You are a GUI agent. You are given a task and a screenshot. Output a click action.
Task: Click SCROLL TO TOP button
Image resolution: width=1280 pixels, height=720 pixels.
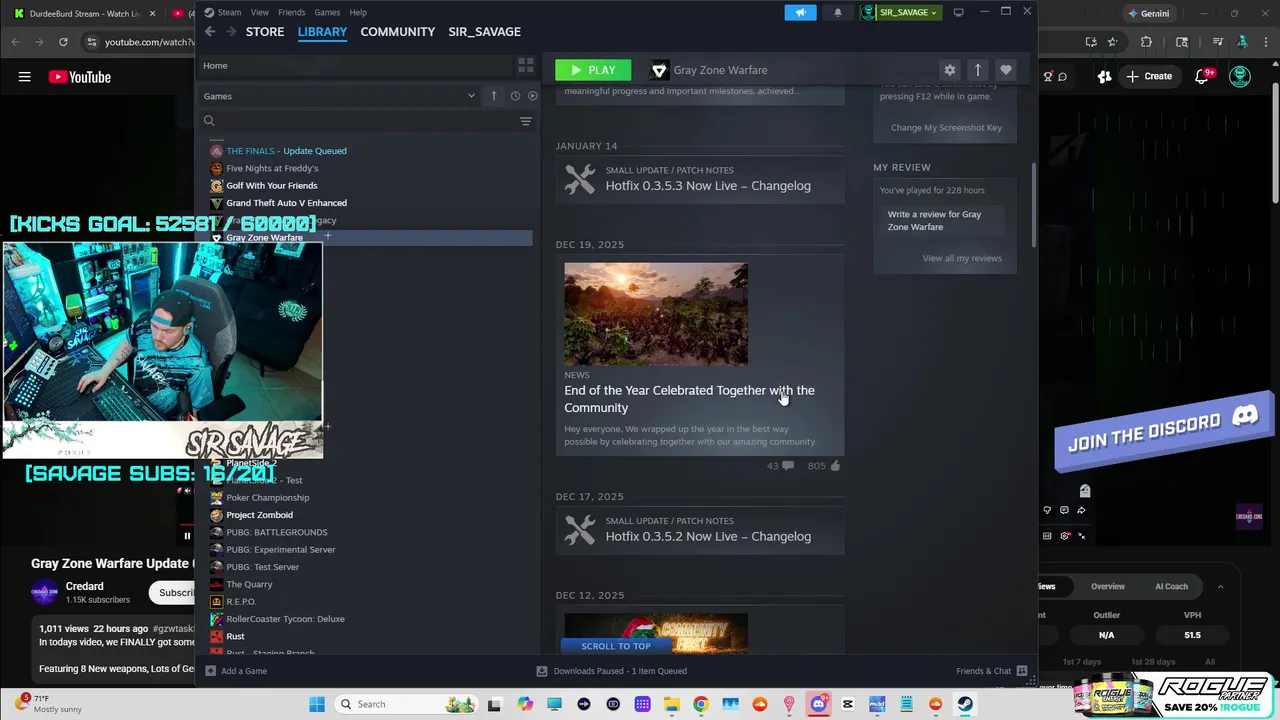616,646
